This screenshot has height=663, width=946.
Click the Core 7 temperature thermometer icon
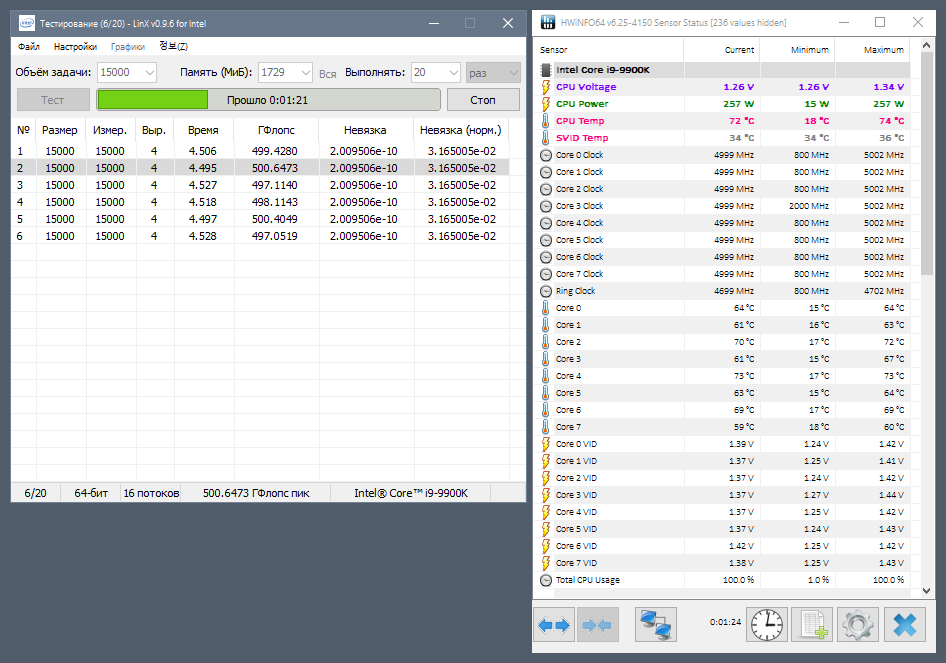pyautogui.click(x=545, y=427)
